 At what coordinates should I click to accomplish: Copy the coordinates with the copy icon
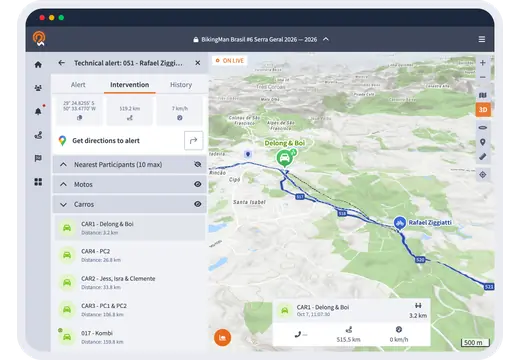coord(79,118)
